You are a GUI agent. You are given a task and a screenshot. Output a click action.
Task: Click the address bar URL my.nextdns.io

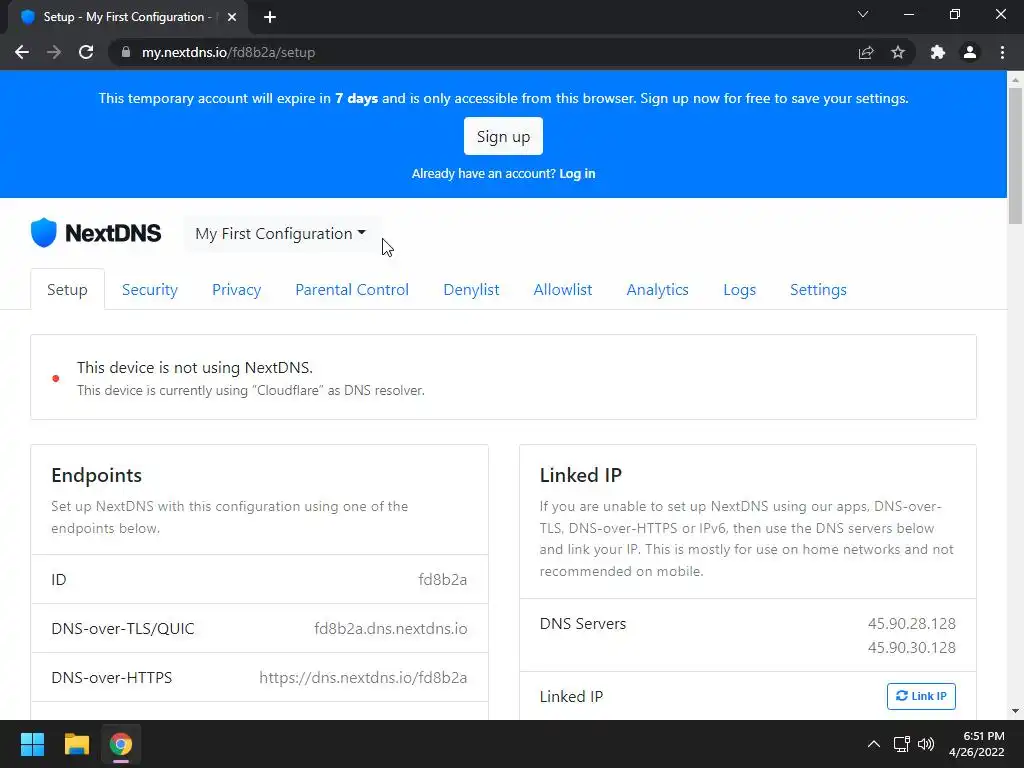[x=228, y=52]
